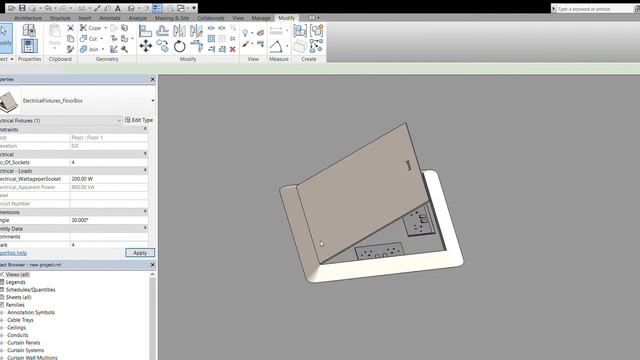Click the Text 'A' tool in quick access toolbar
Viewport: 640px width, 360px height.
tap(118, 8)
